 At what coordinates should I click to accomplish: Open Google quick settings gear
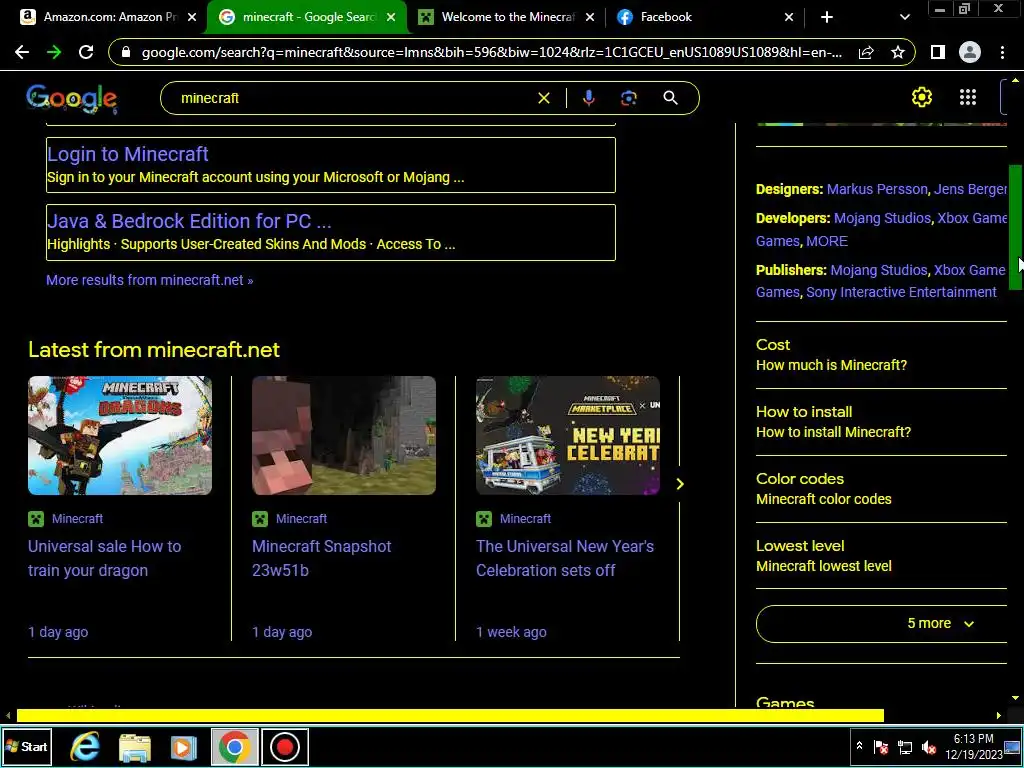[x=921, y=97]
